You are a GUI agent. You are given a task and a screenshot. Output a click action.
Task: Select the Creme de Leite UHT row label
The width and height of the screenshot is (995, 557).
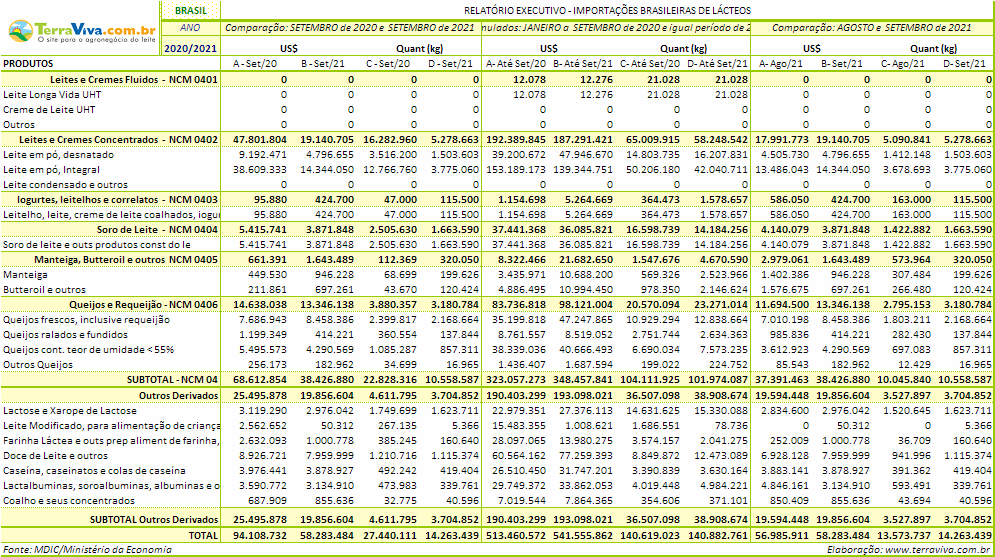click(x=49, y=109)
